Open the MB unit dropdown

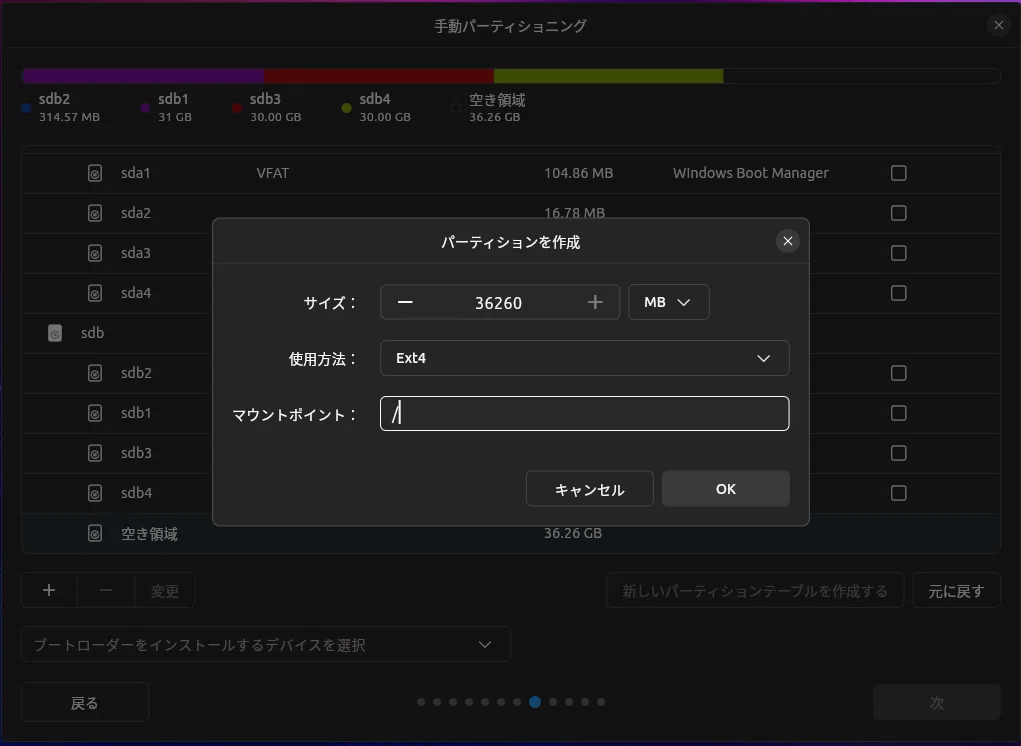pyautogui.click(x=668, y=302)
